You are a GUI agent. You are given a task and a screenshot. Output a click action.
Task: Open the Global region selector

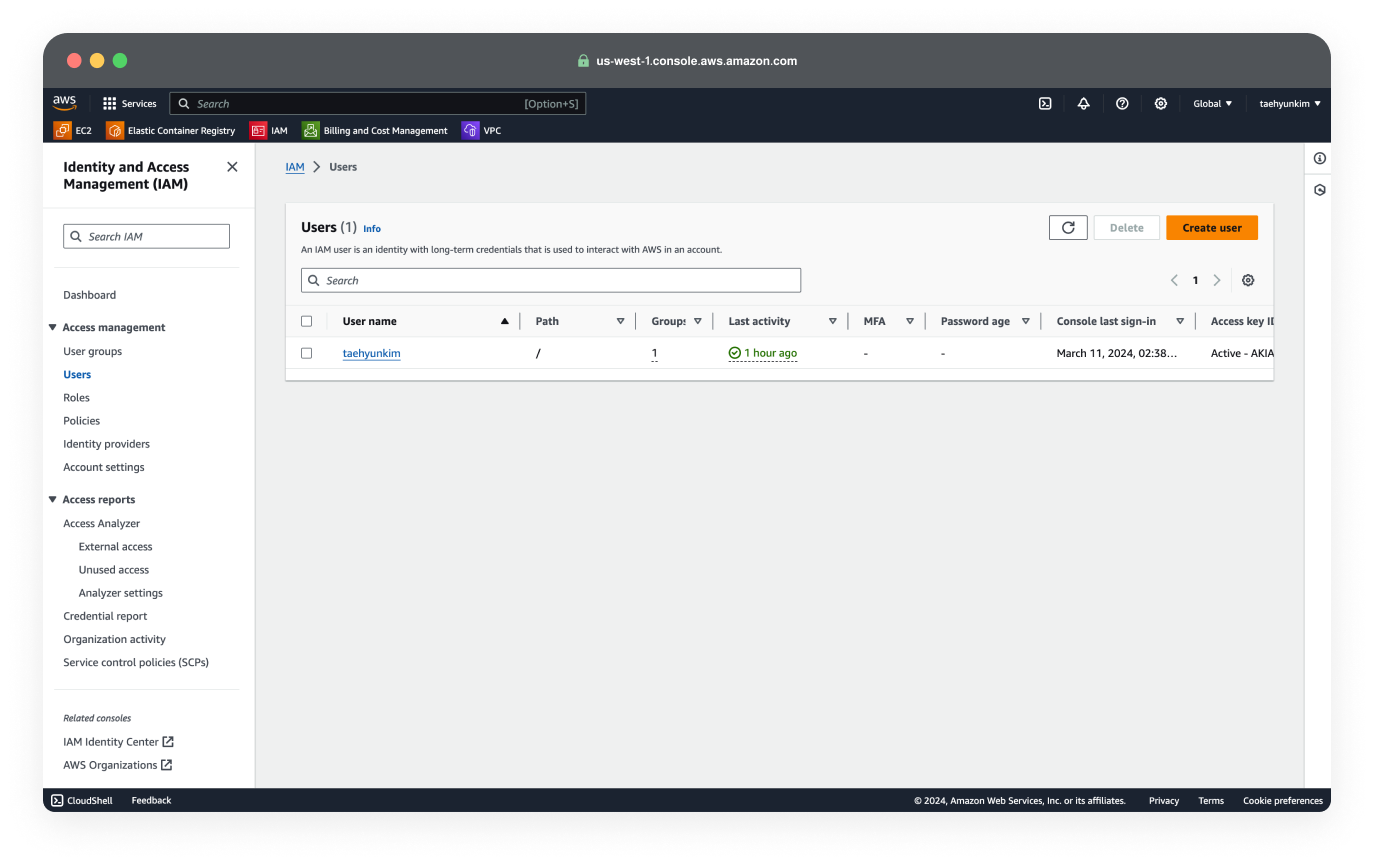click(x=1212, y=103)
